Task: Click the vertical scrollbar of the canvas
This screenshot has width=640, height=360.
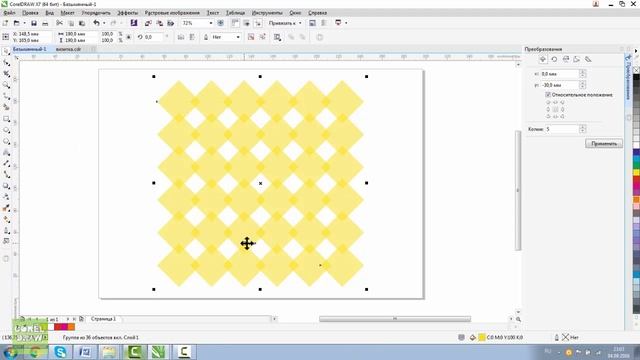Action: coord(518,190)
